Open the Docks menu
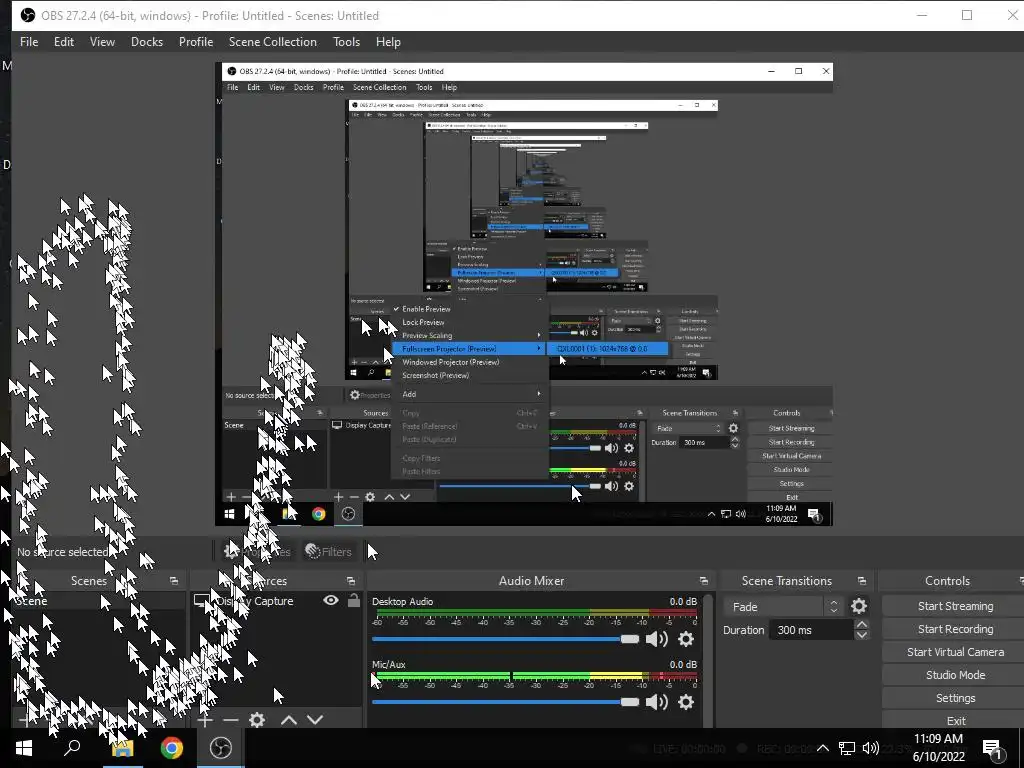 pos(146,42)
